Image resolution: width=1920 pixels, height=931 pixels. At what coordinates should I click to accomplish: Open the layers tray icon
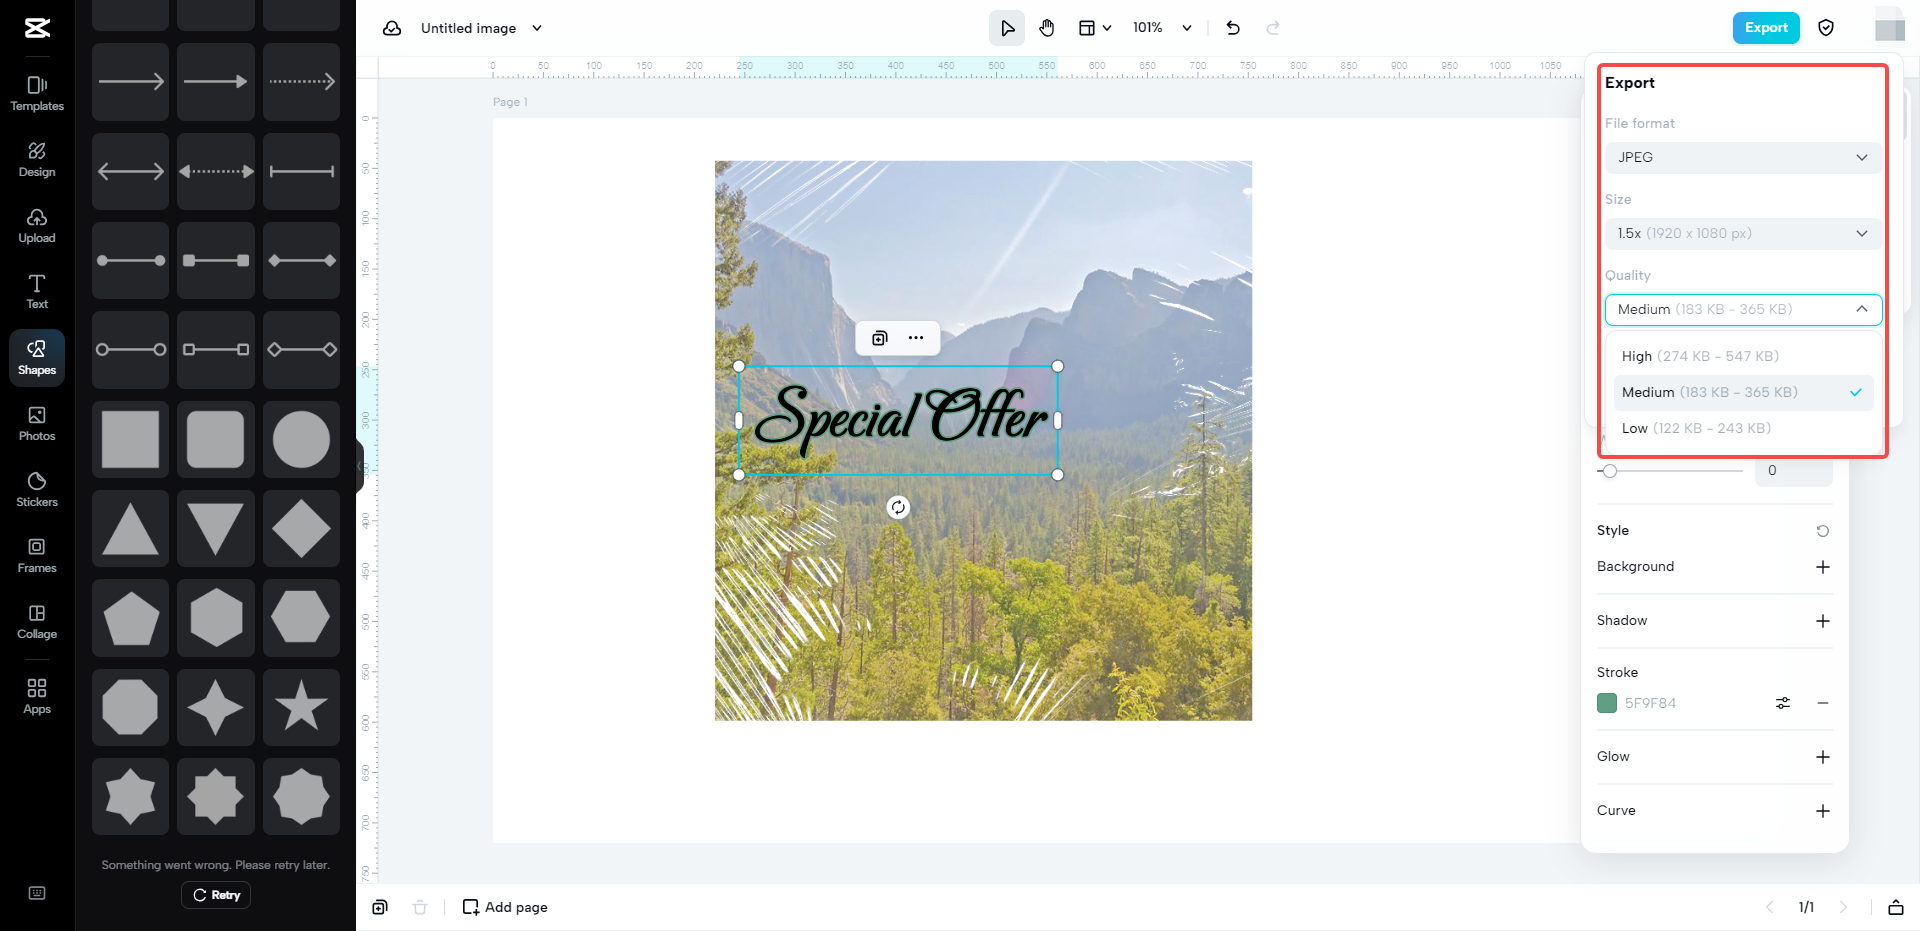coord(1896,907)
